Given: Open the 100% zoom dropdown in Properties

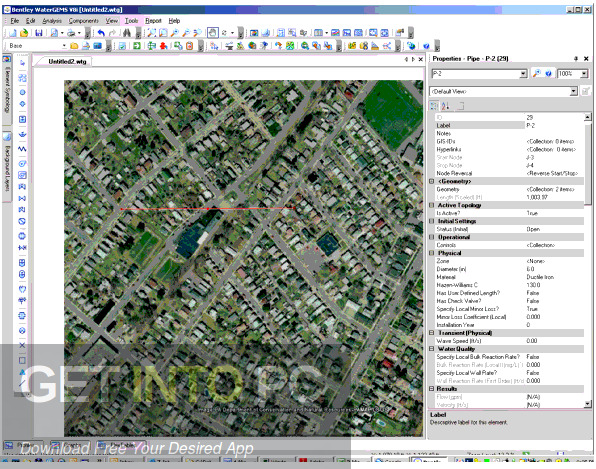Looking at the screenshot, I should [x=584, y=74].
